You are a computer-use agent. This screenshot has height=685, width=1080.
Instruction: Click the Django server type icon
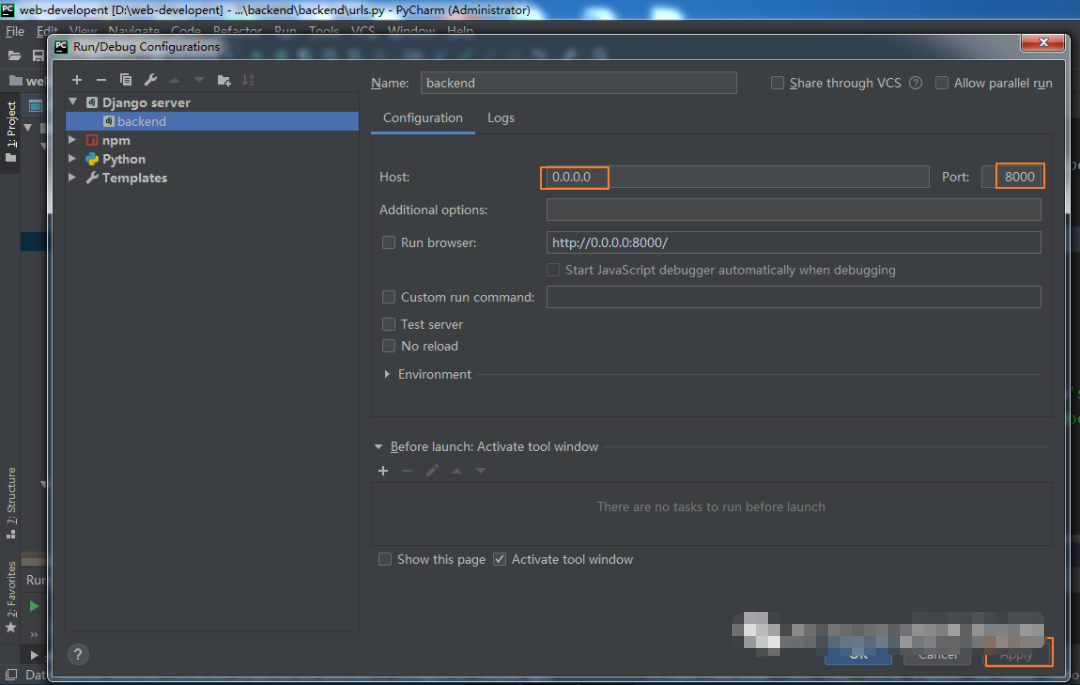pyautogui.click(x=92, y=103)
